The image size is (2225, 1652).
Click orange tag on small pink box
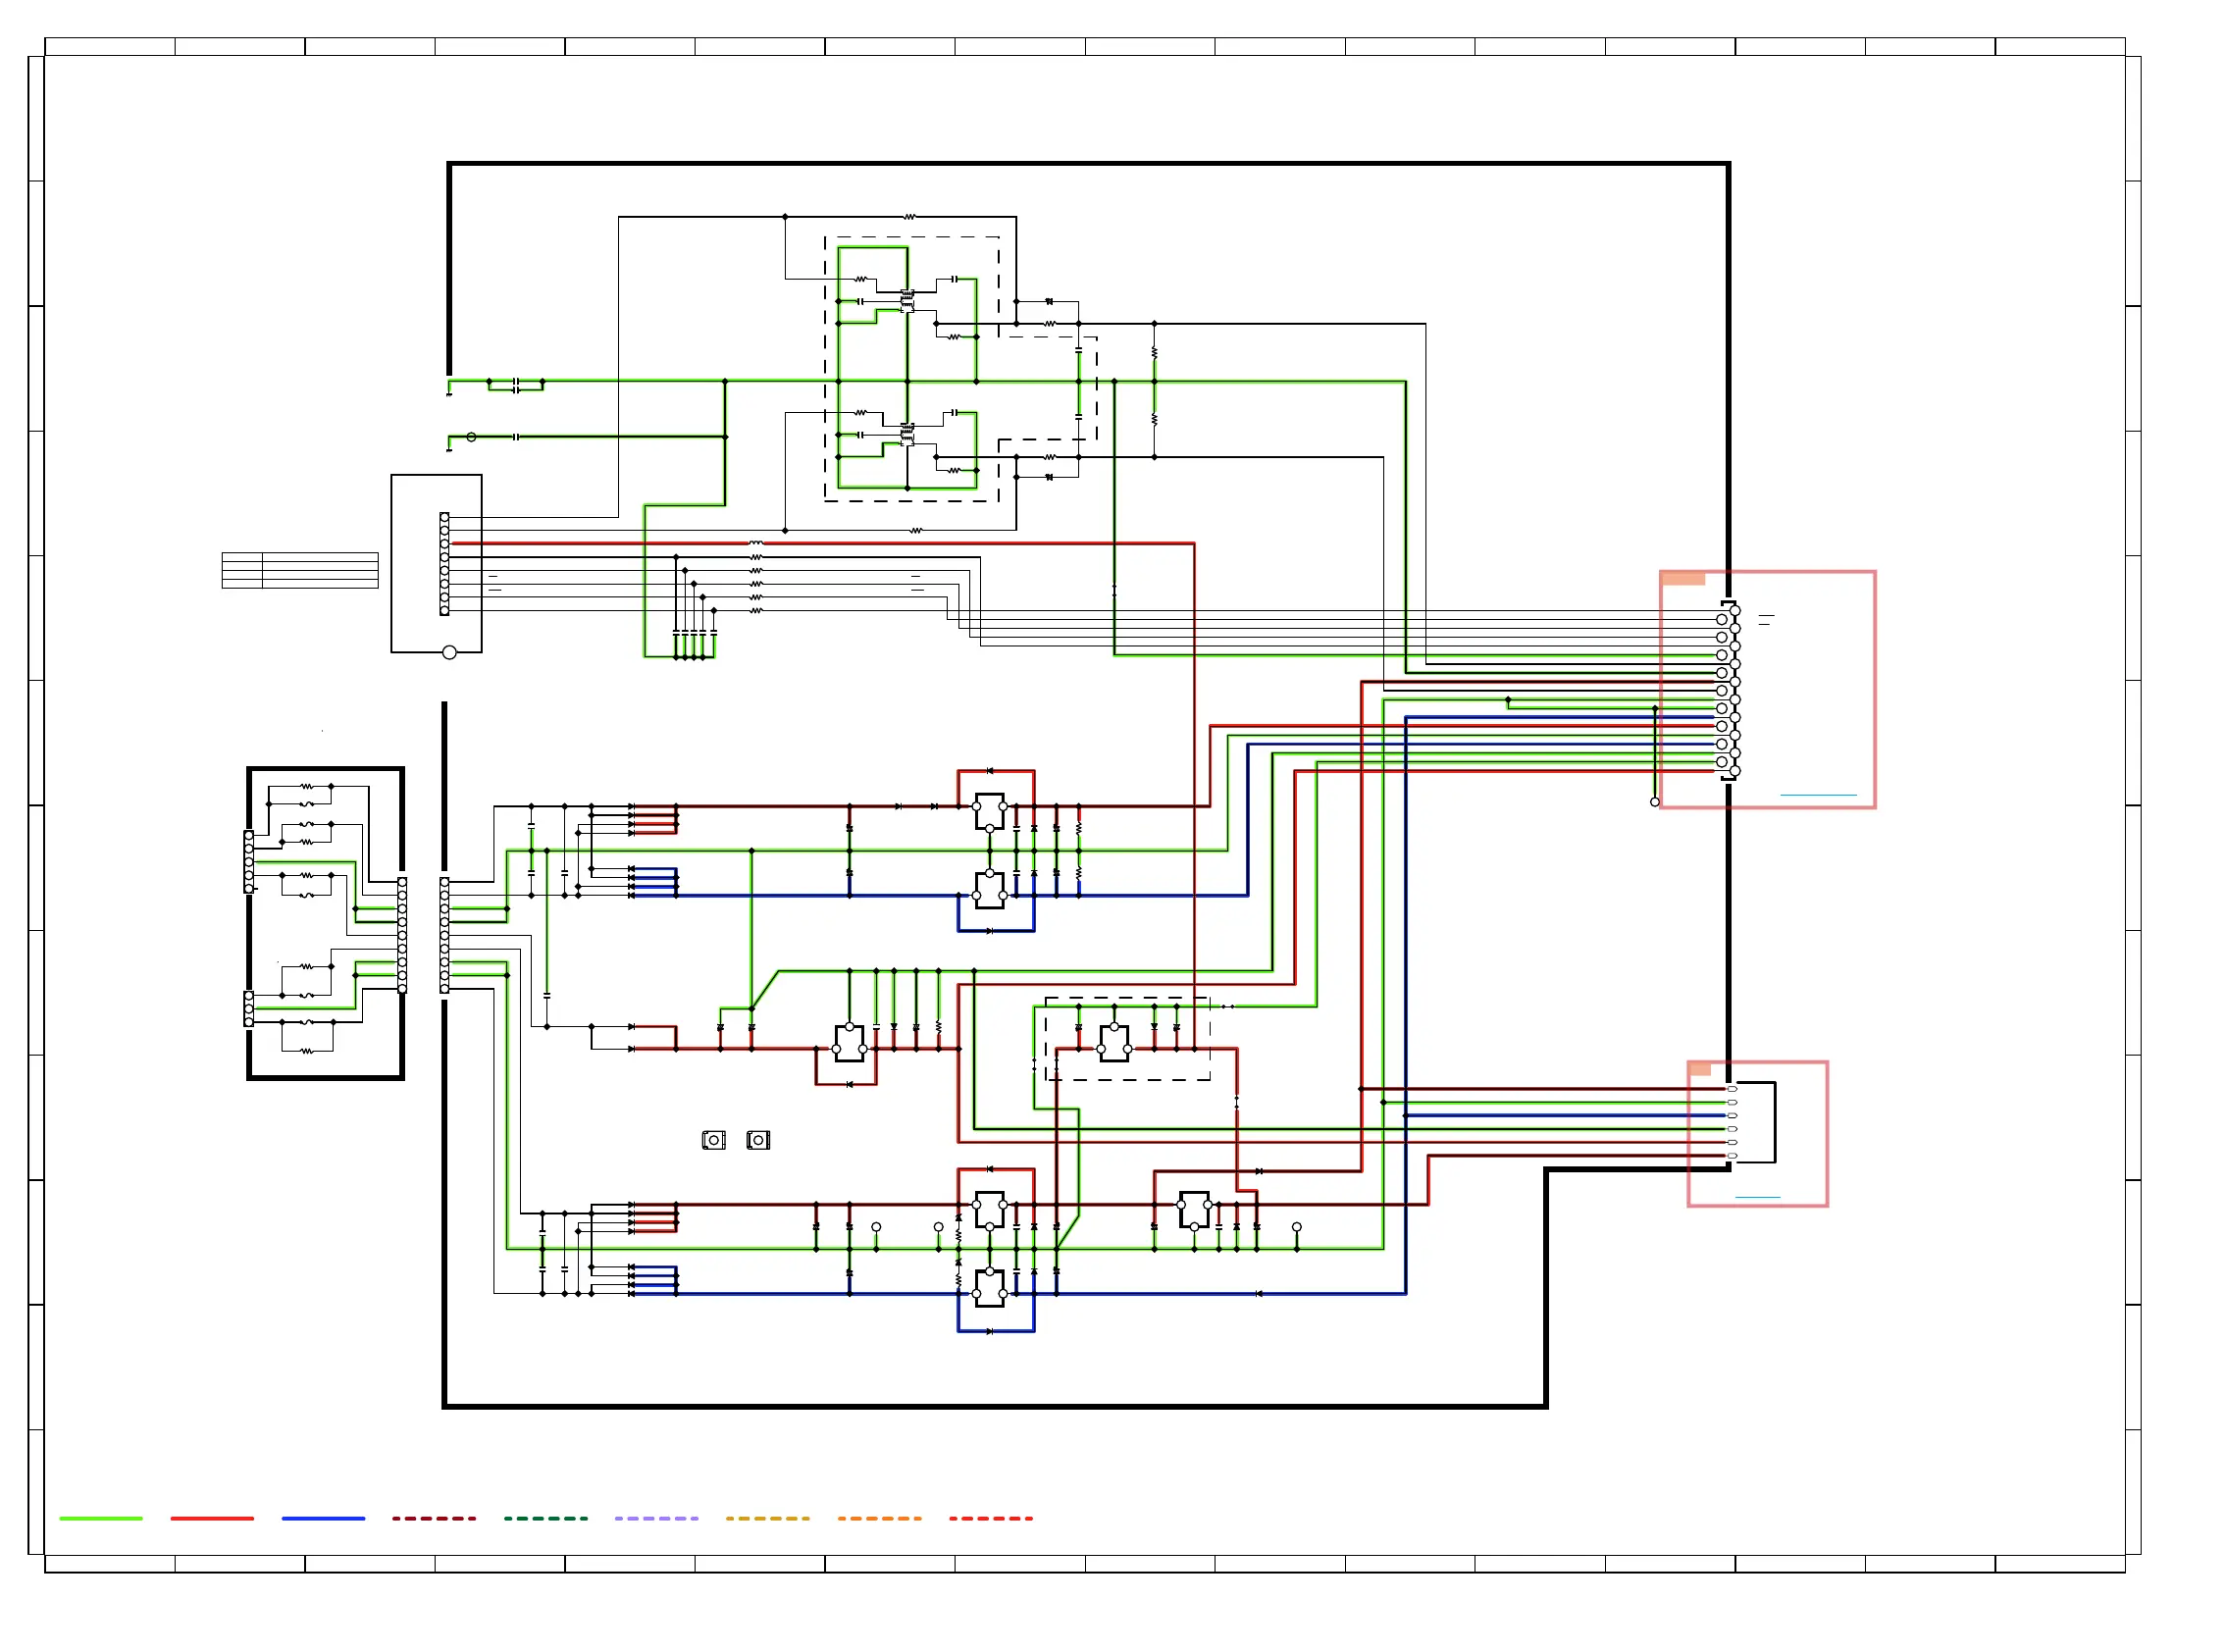click(1699, 1069)
